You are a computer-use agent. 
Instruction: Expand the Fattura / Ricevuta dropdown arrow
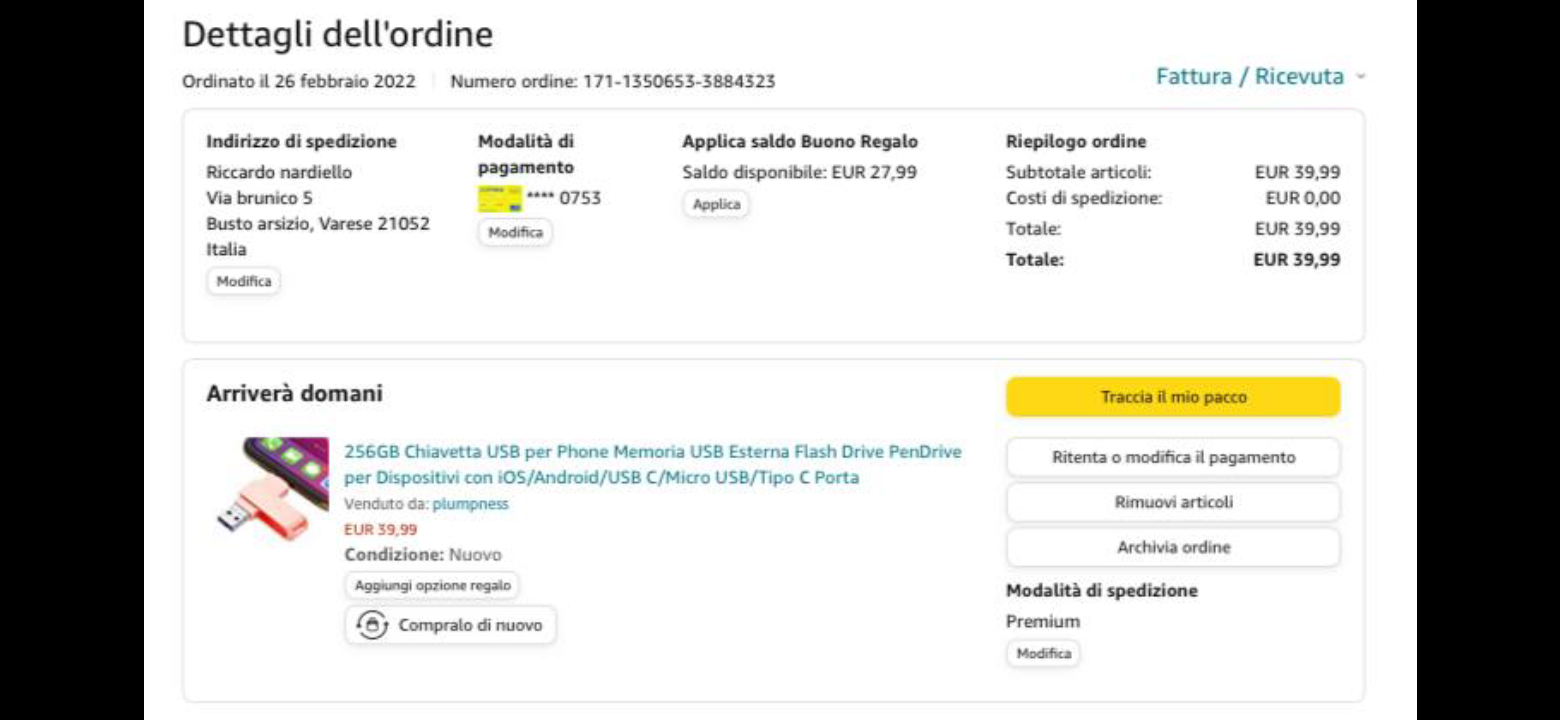click(x=1361, y=77)
